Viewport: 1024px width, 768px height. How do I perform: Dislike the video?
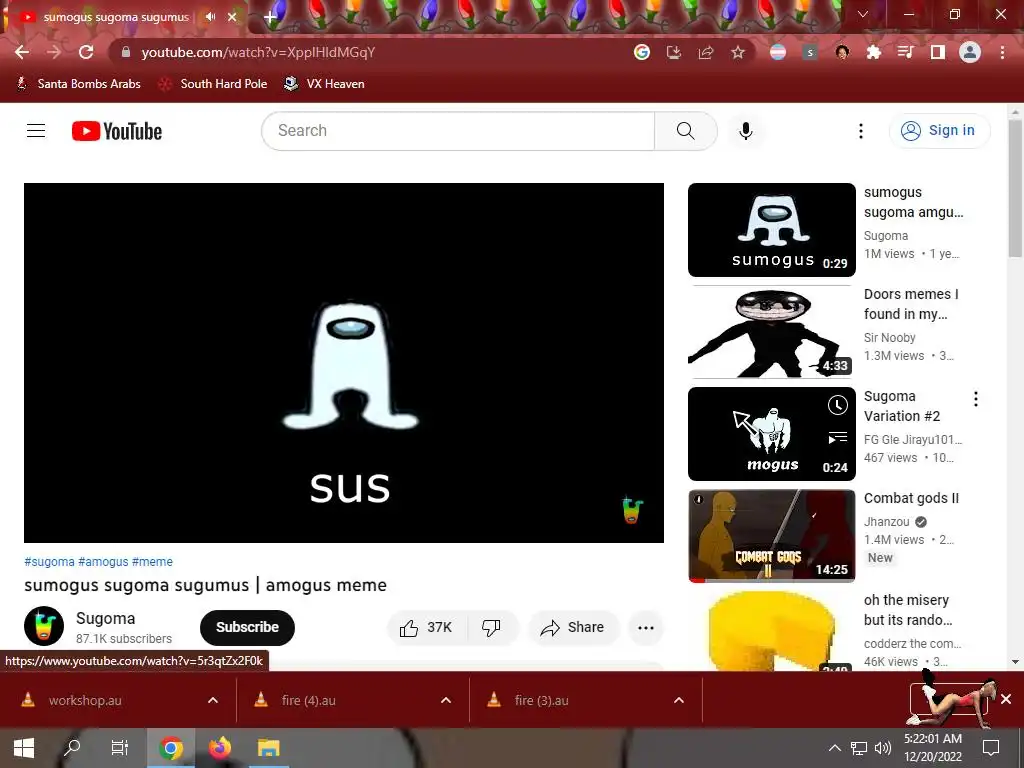491,628
